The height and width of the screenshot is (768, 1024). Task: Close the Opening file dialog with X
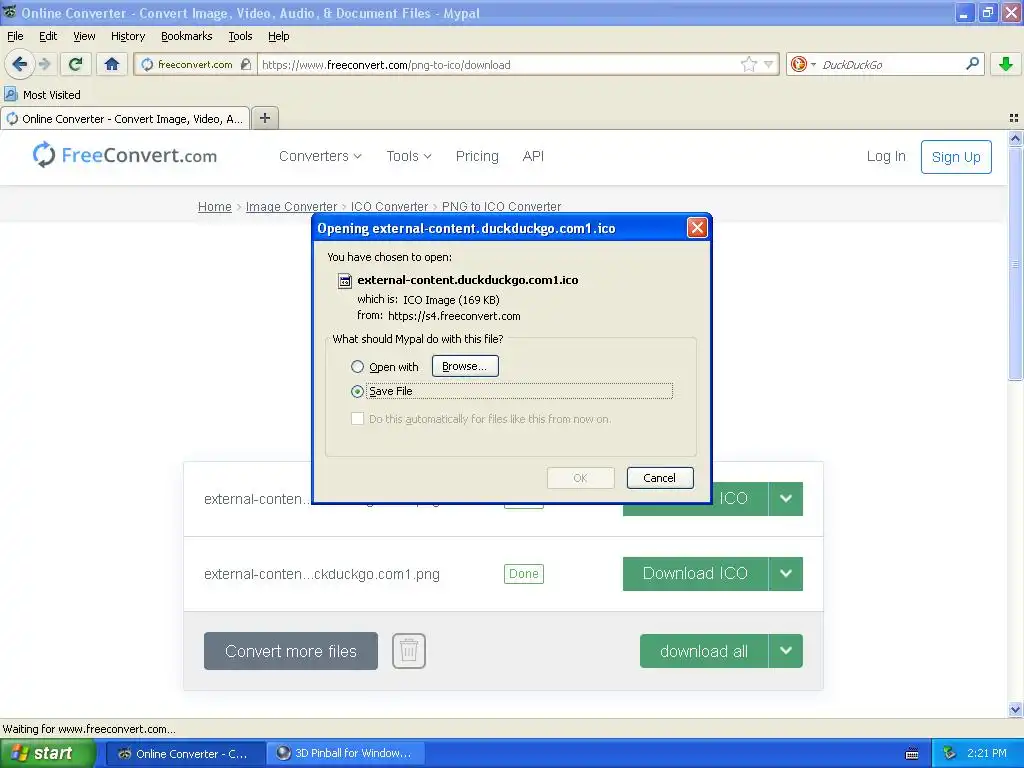pyautogui.click(x=697, y=228)
